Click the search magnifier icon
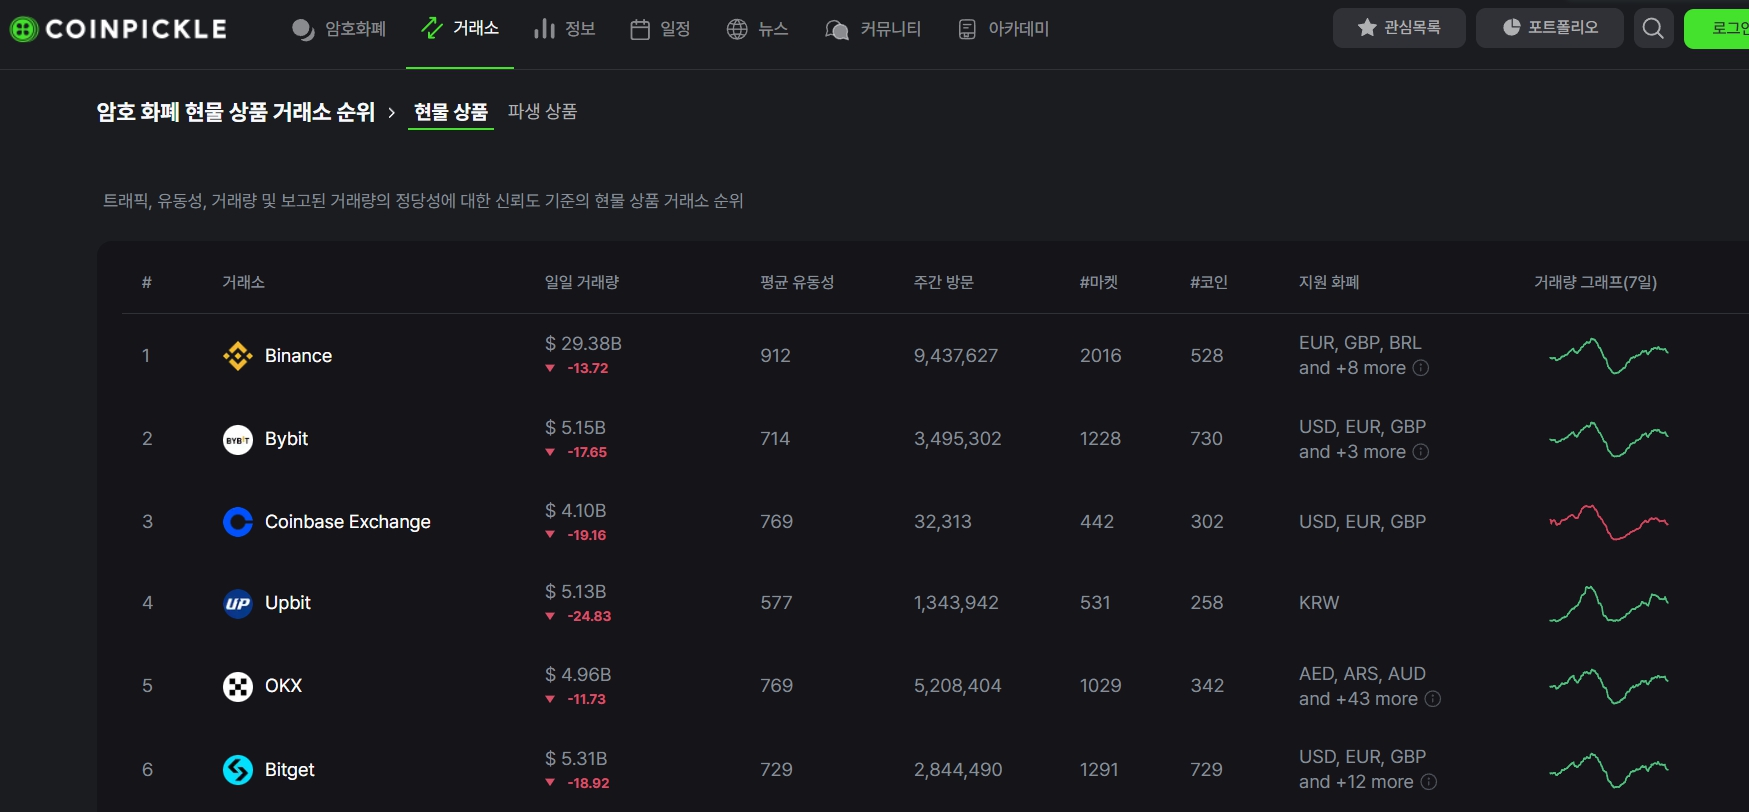This screenshot has width=1749, height=812. (x=1654, y=28)
